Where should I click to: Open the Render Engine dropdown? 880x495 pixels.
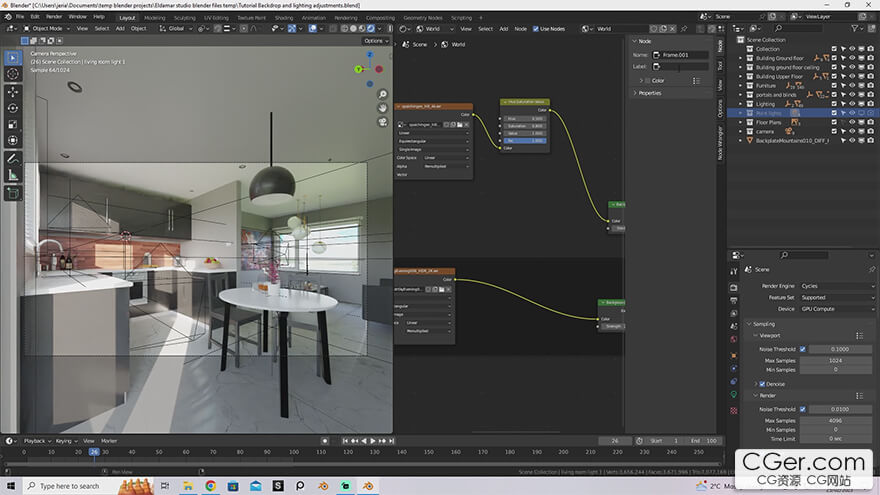pos(837,286)
